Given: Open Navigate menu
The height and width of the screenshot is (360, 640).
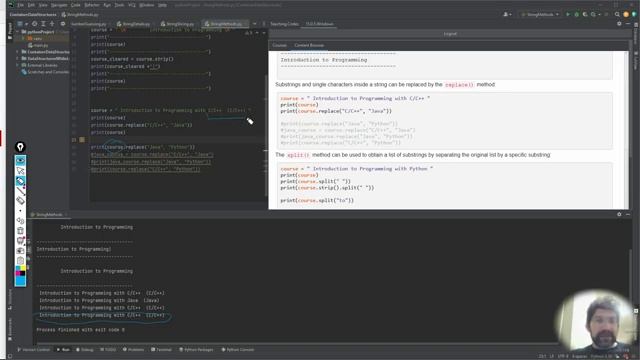Looking at the screenshot, I should click(x=59, y=5).
